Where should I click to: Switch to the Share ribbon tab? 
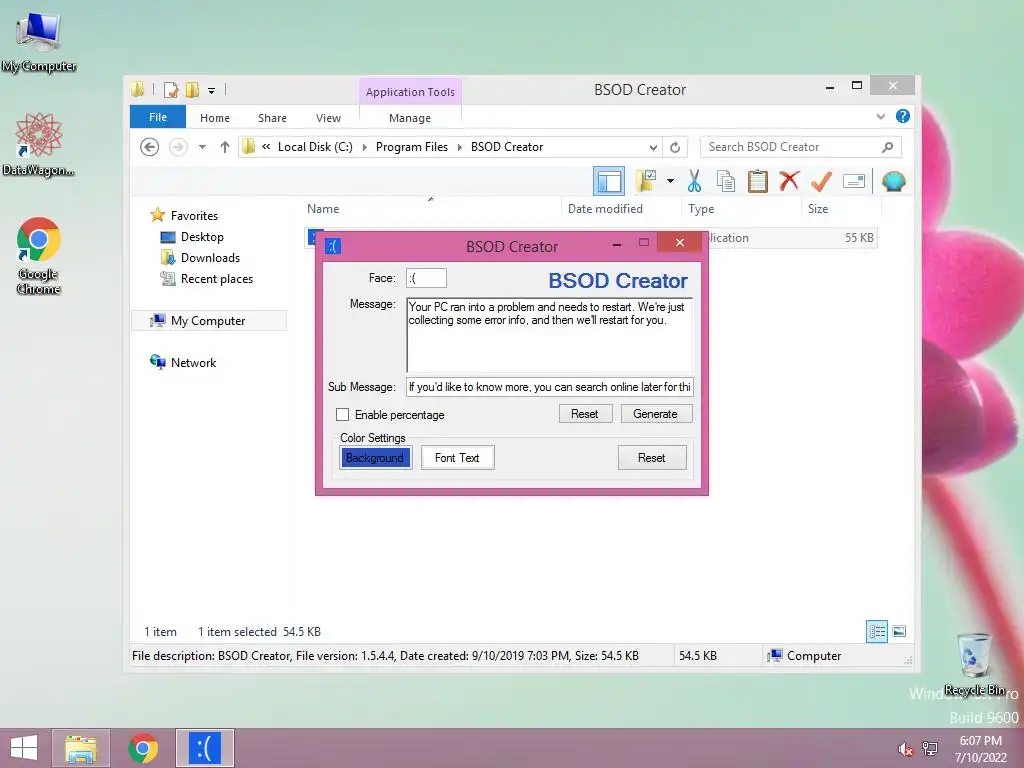point(272,118)
